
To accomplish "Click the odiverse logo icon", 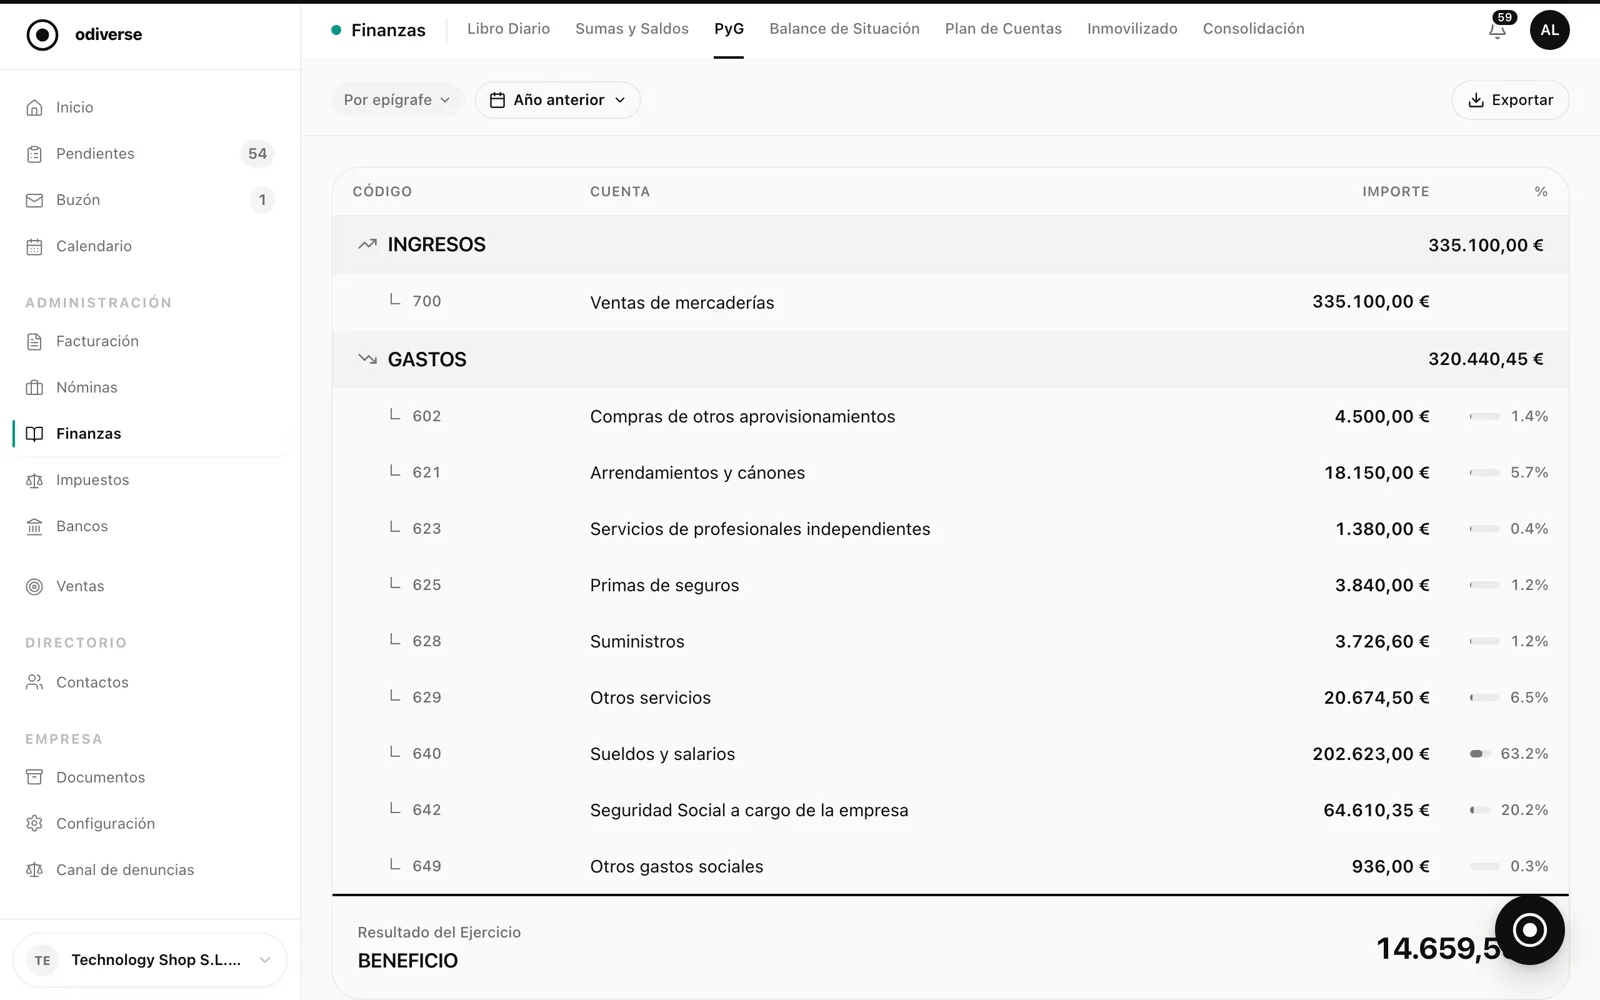I will click(42, 34).
